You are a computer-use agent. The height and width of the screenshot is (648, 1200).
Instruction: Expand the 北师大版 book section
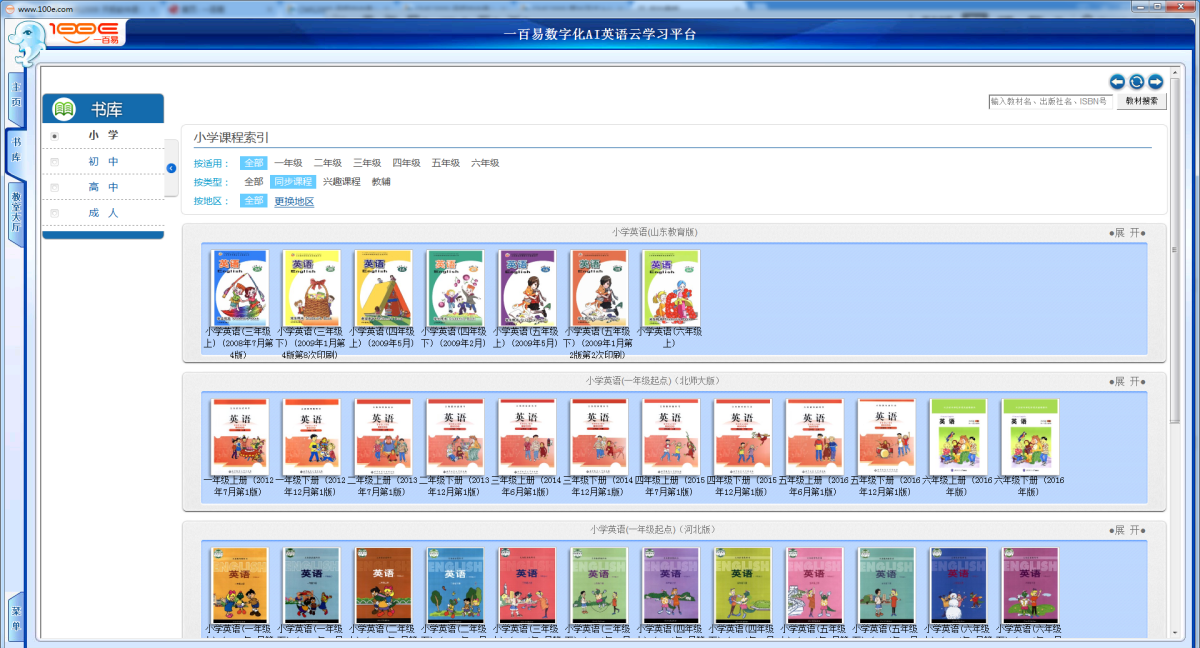pos(1127,381)
